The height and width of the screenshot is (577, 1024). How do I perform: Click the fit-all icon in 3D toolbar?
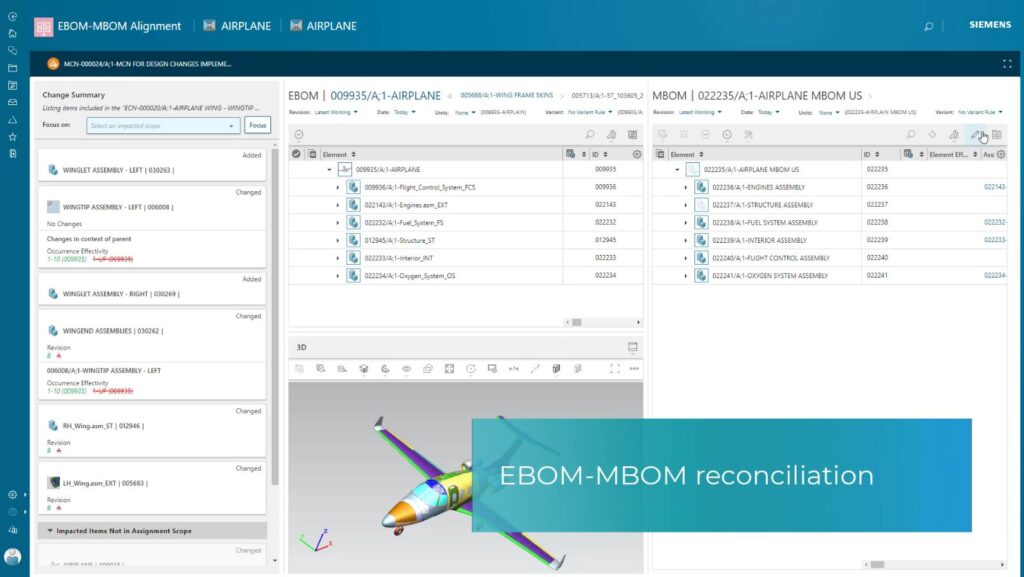(x=449, y=369)
